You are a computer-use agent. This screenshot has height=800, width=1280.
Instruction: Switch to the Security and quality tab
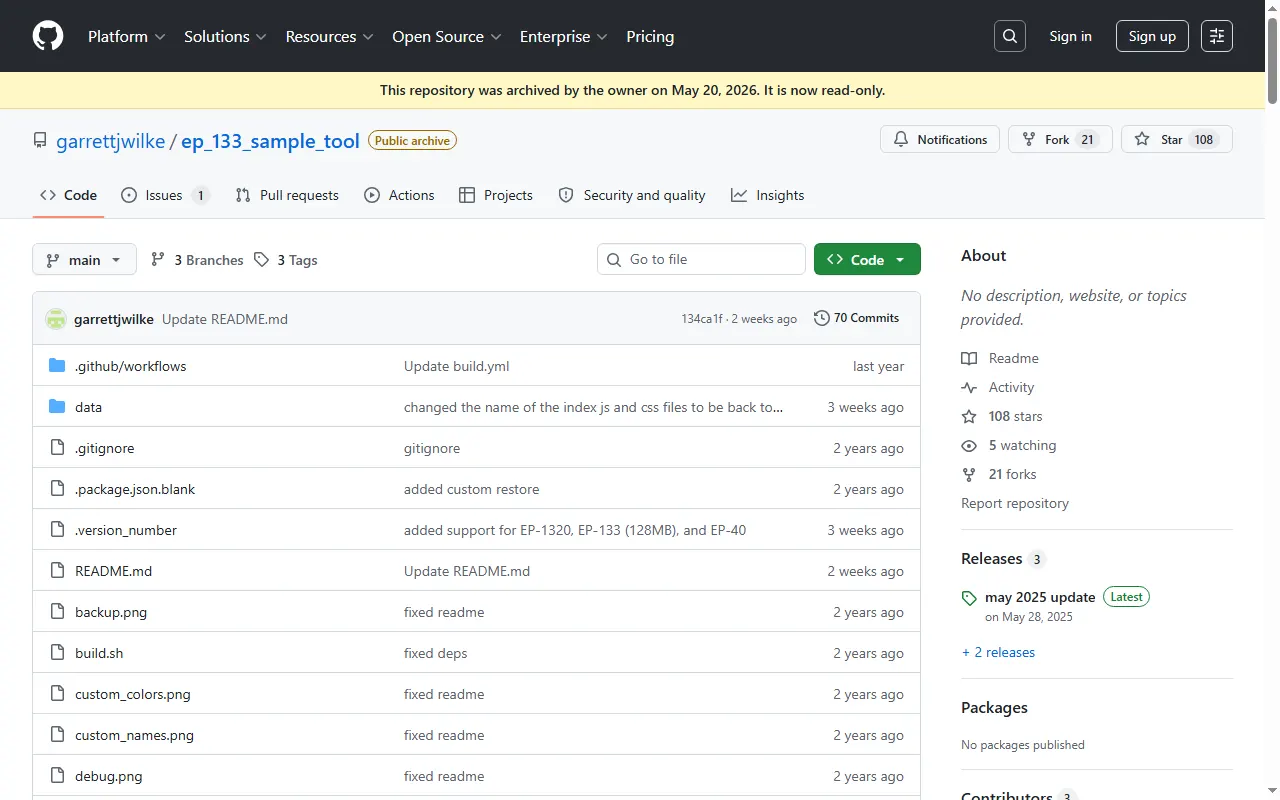632,195
